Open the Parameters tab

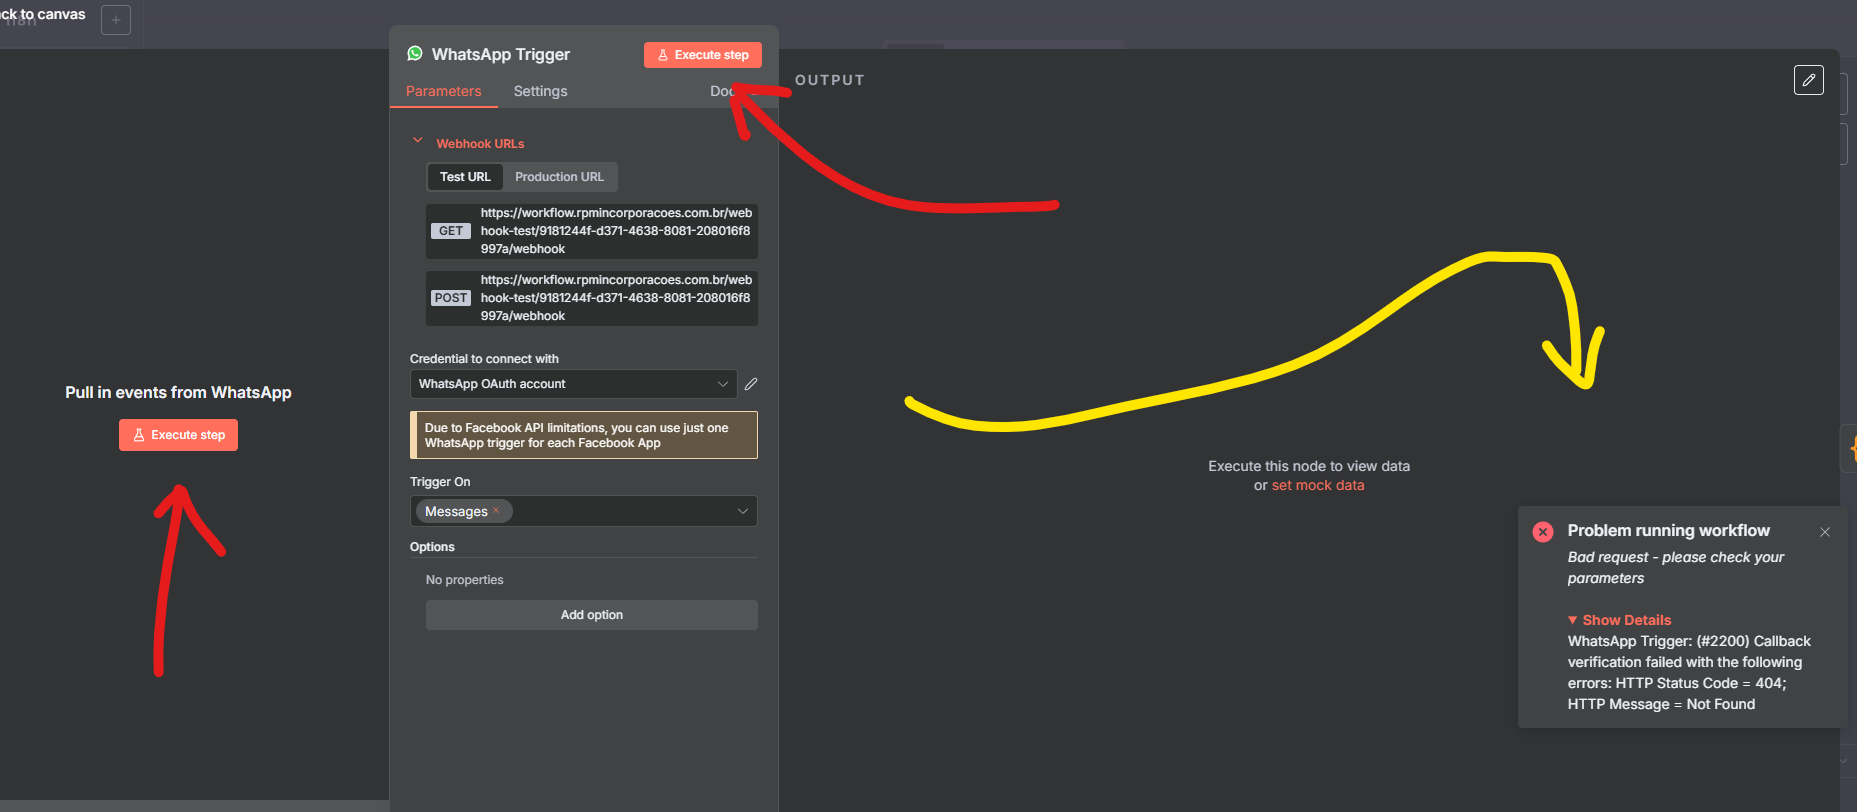(443, 91)
